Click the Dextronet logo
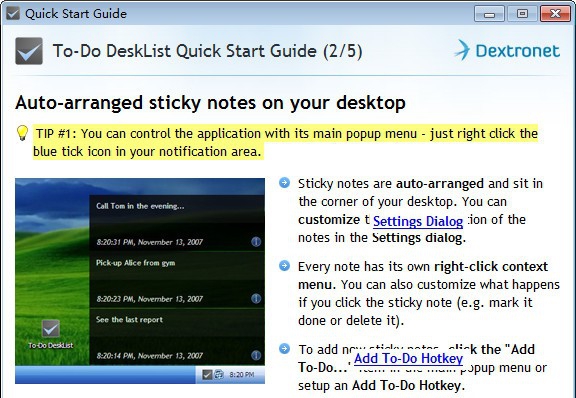 click(507, 50)
